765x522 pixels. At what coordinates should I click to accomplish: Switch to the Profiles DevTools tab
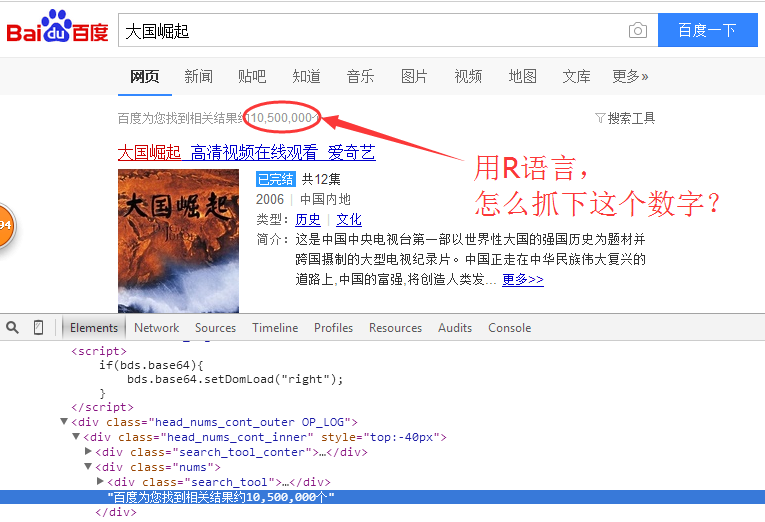[x=334, y=328]
